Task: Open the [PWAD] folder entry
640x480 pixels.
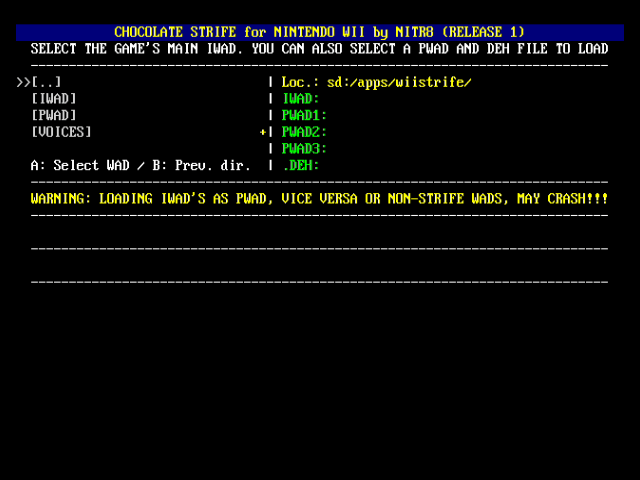Action: point(53,116)
